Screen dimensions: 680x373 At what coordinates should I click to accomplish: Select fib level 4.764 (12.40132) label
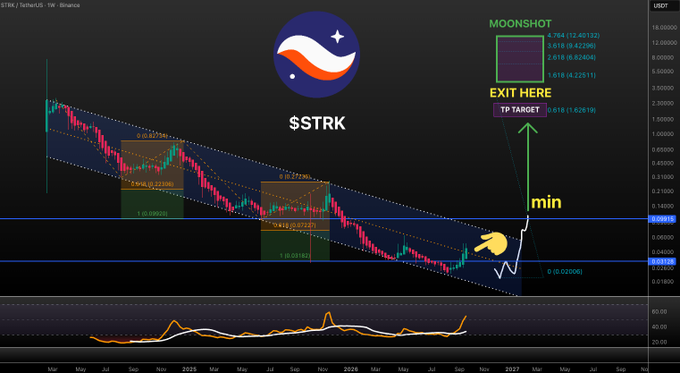[573, 36]
